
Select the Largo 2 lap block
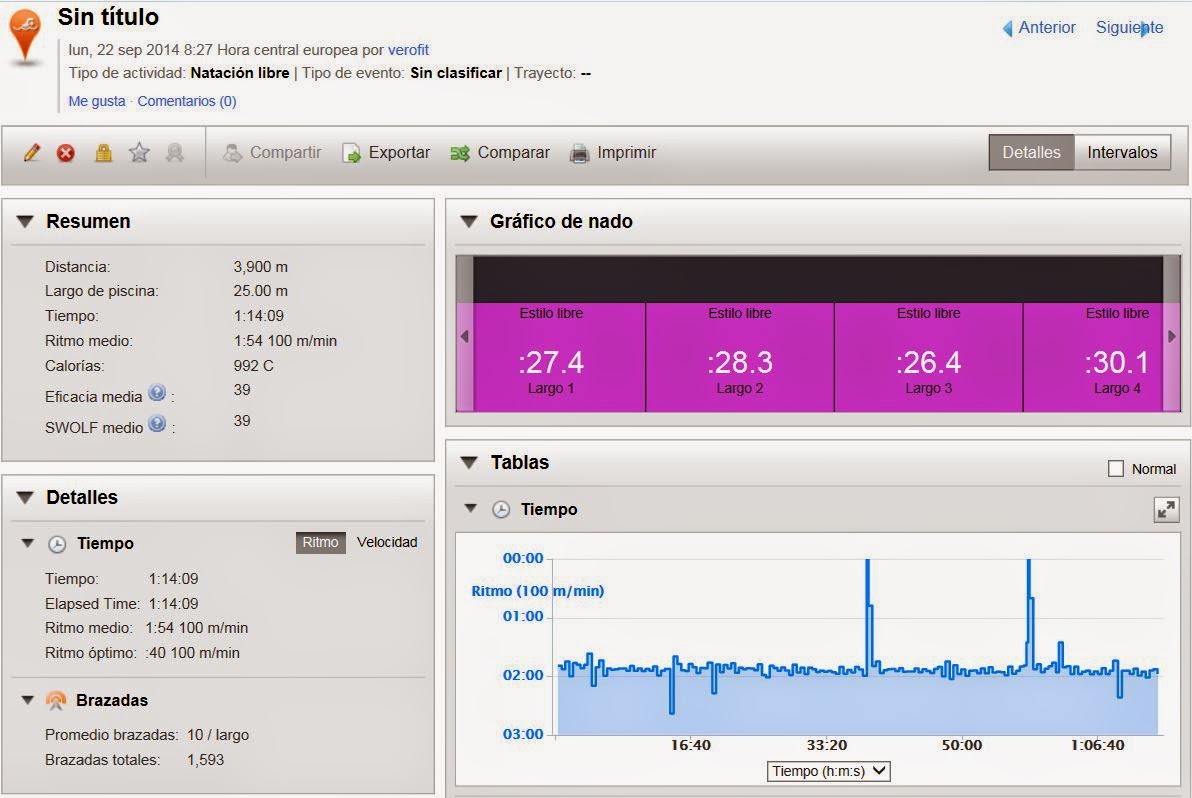click(x=740, y=358)
